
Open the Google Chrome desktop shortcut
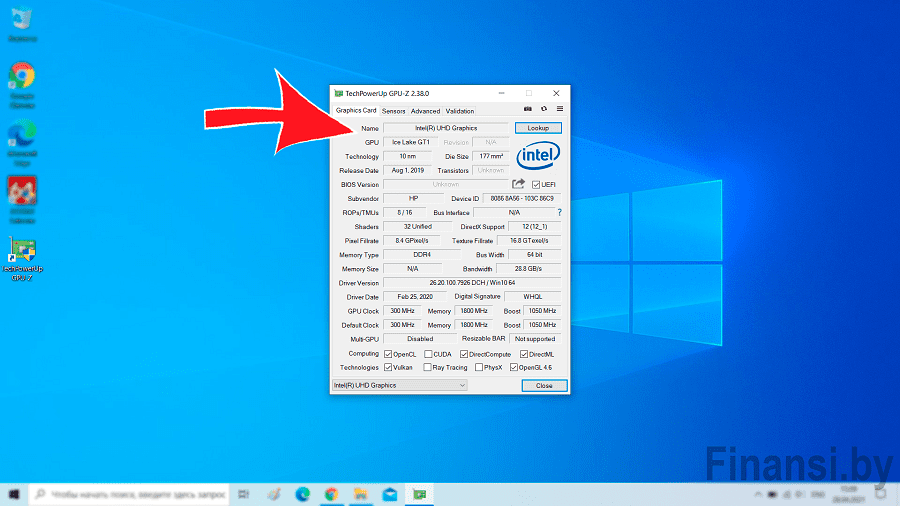click(22, 85)
